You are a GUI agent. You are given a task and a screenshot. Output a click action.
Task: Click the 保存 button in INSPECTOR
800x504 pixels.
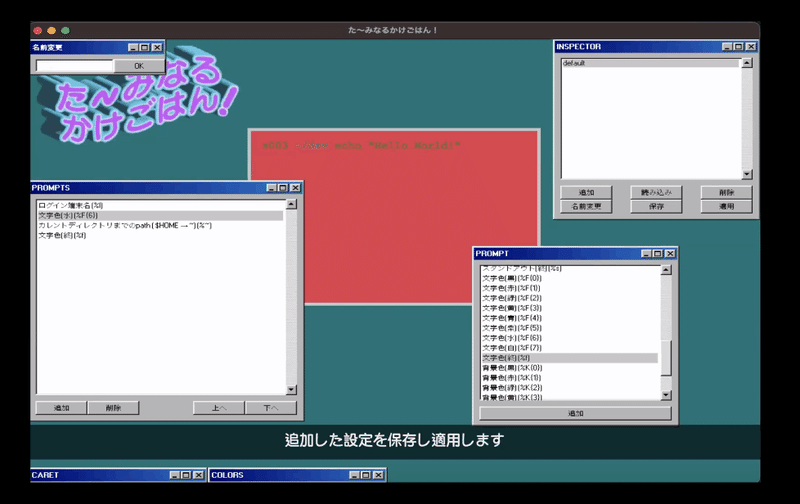click(656, 207)
